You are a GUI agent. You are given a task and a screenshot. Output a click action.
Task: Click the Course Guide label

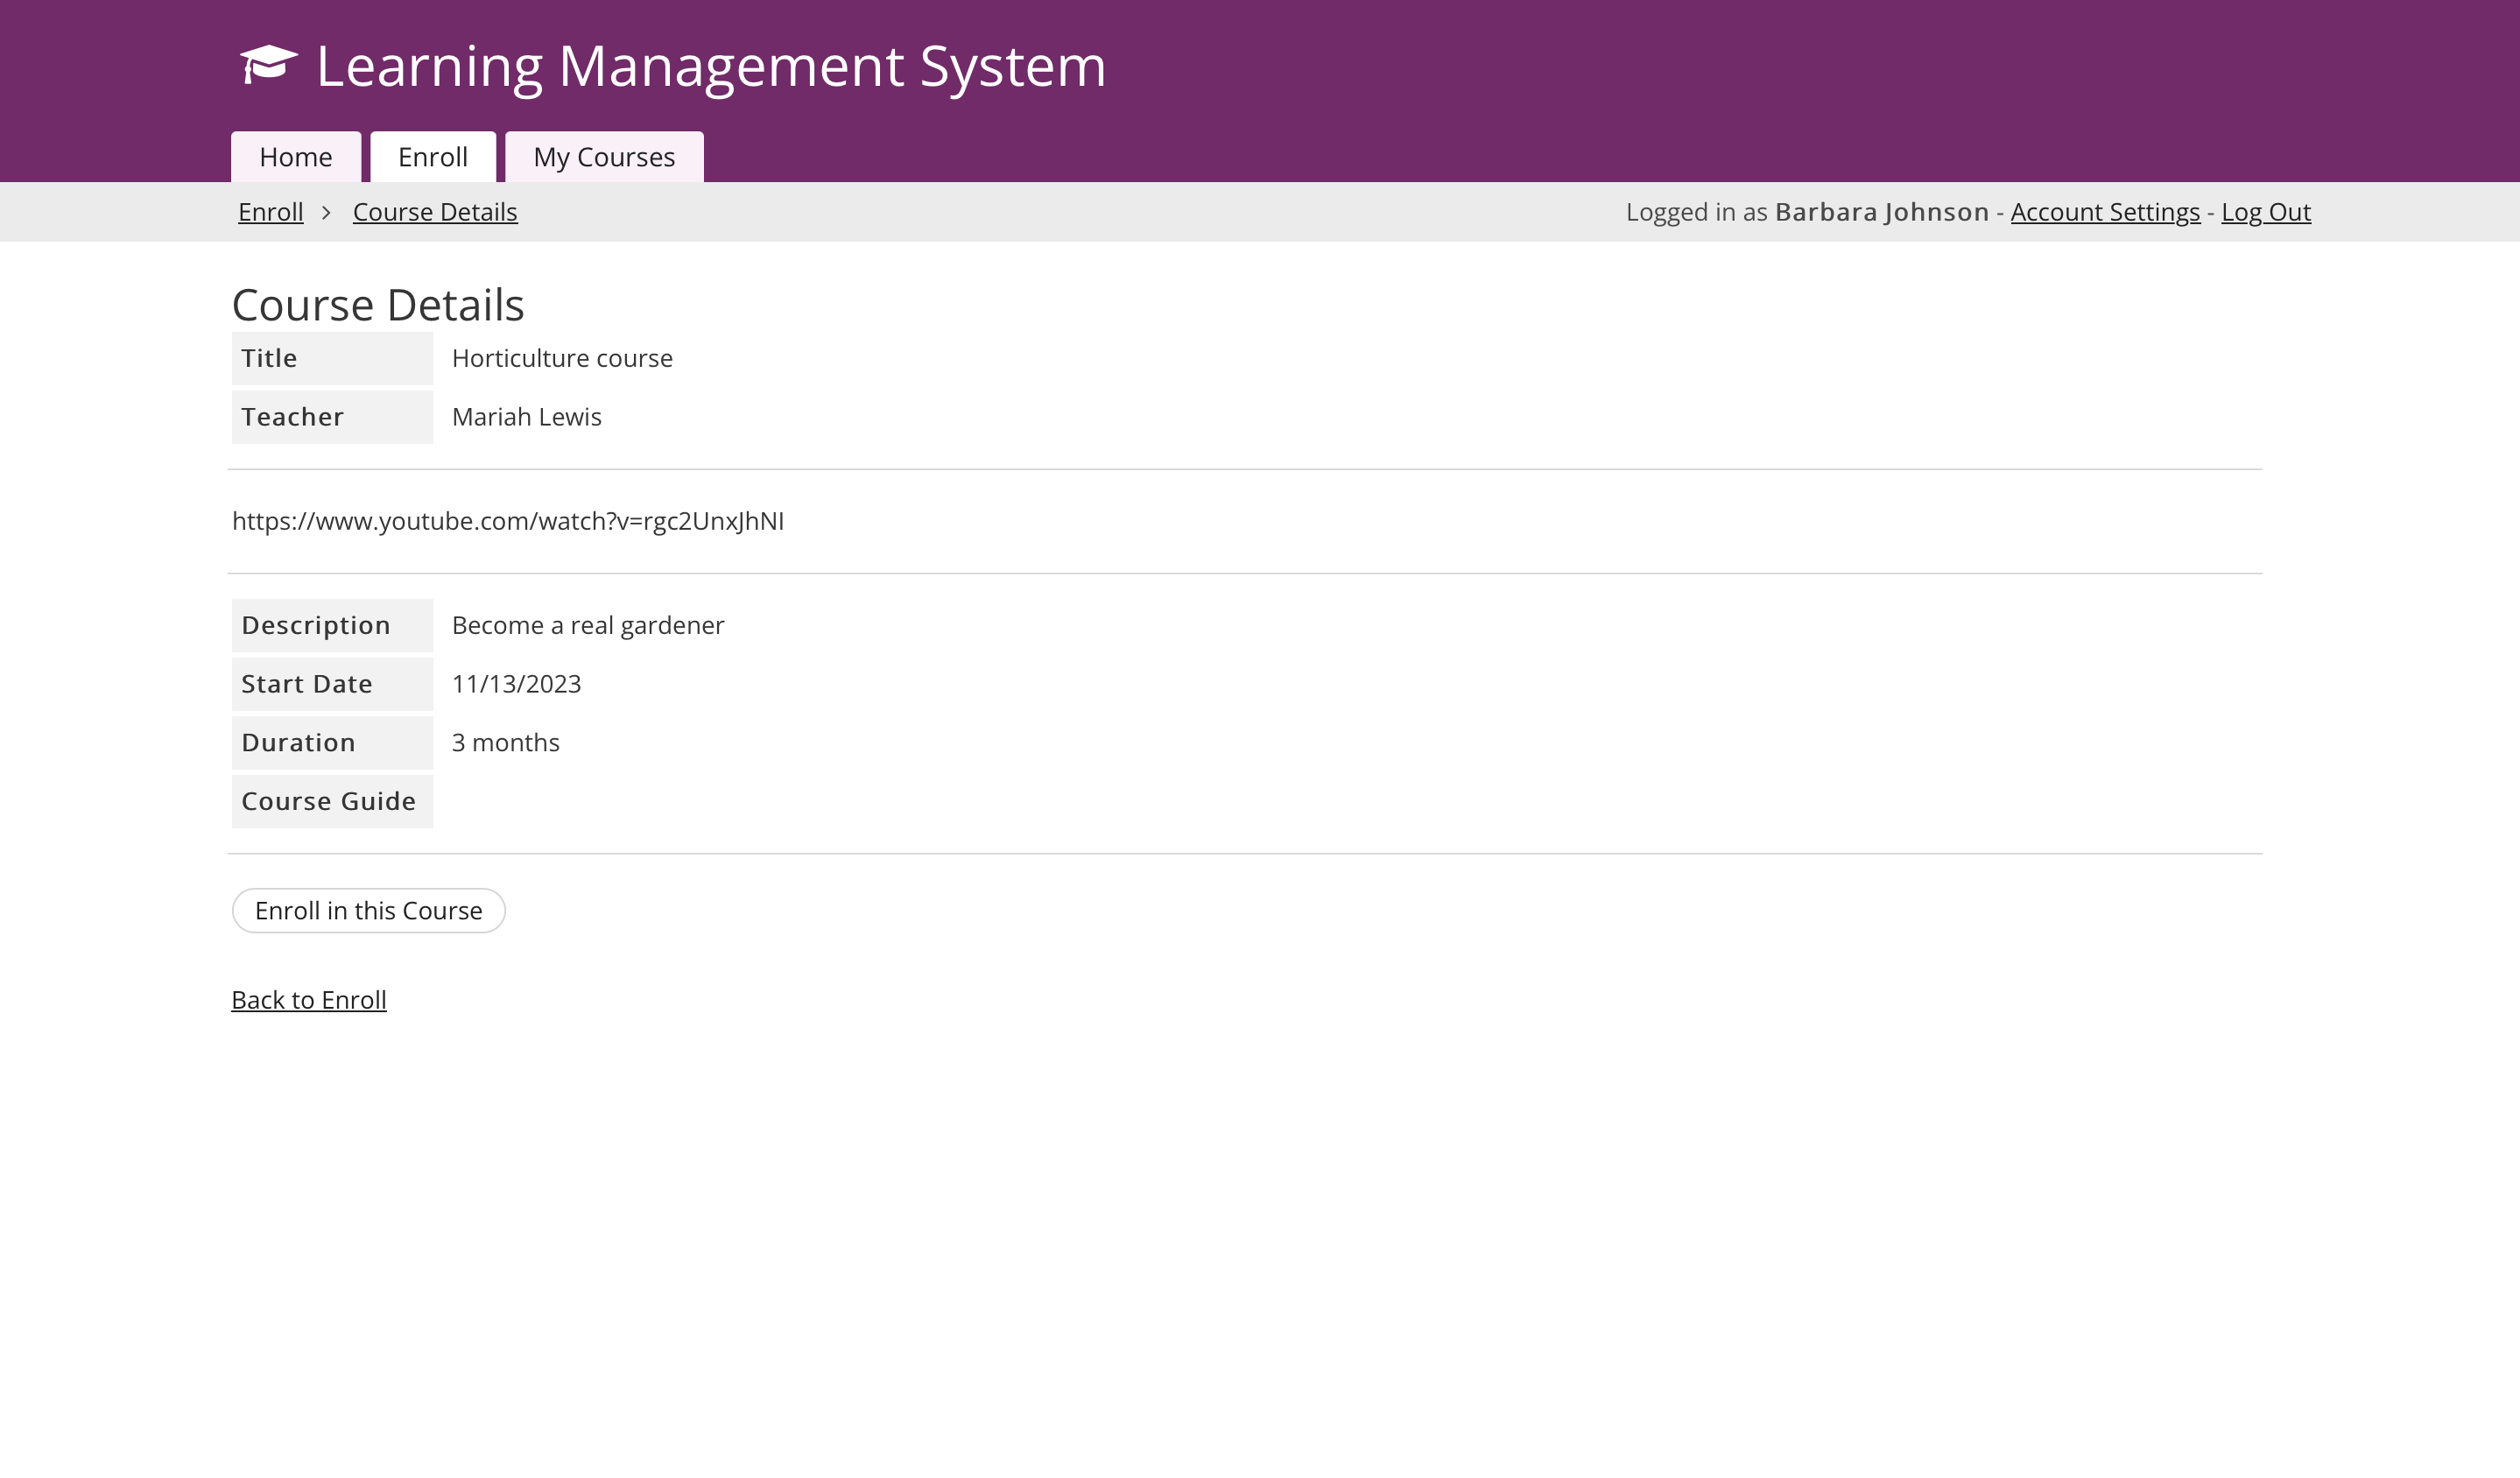click(328, 801)
